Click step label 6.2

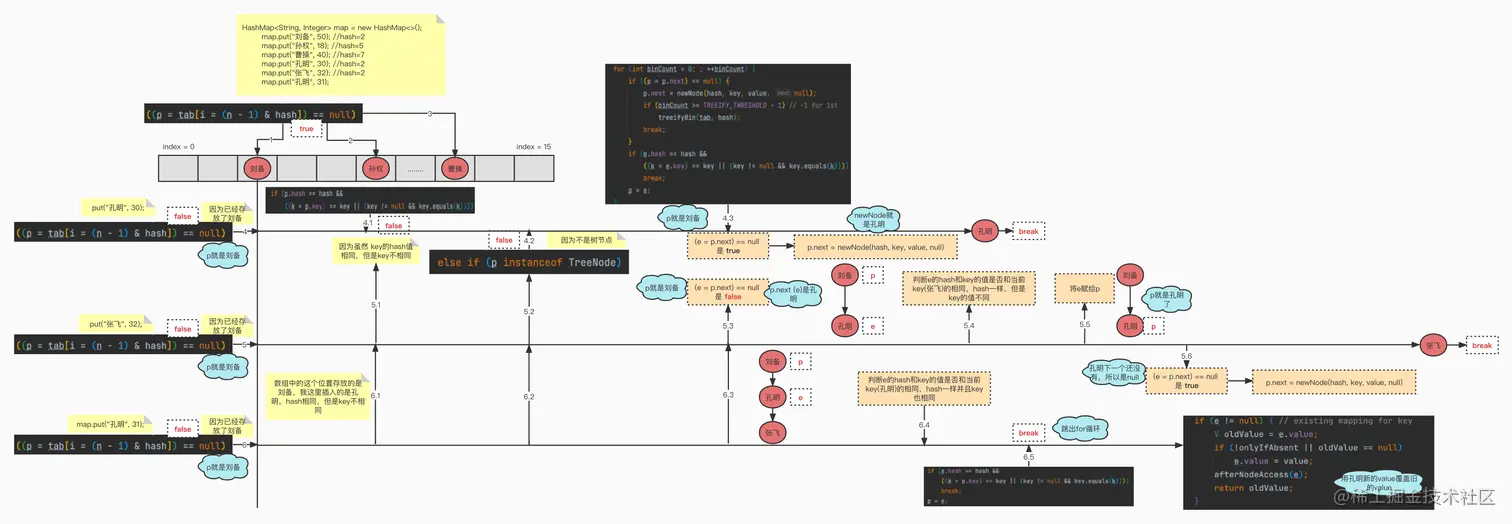coord(529,397)
